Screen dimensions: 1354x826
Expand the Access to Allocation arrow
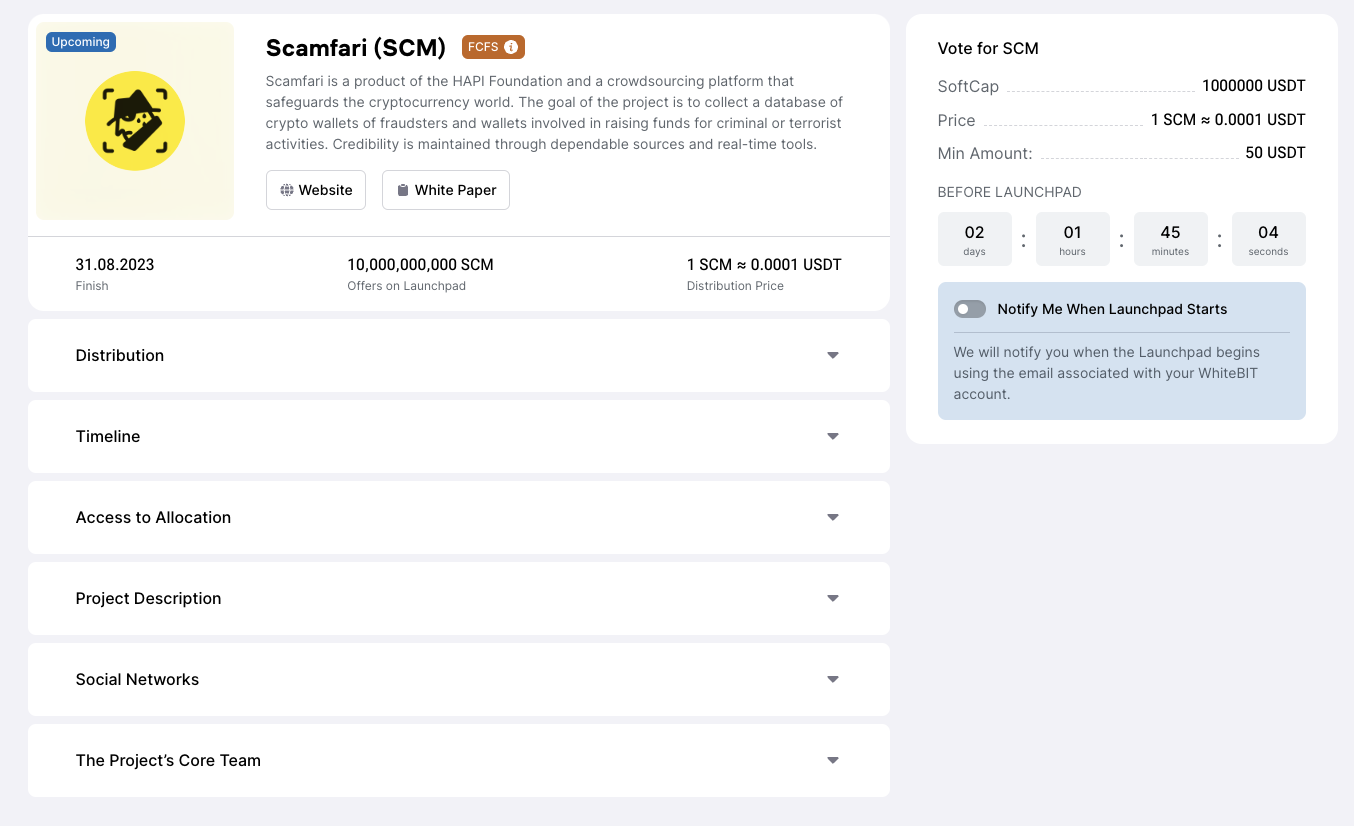click(x=833, y=517)
